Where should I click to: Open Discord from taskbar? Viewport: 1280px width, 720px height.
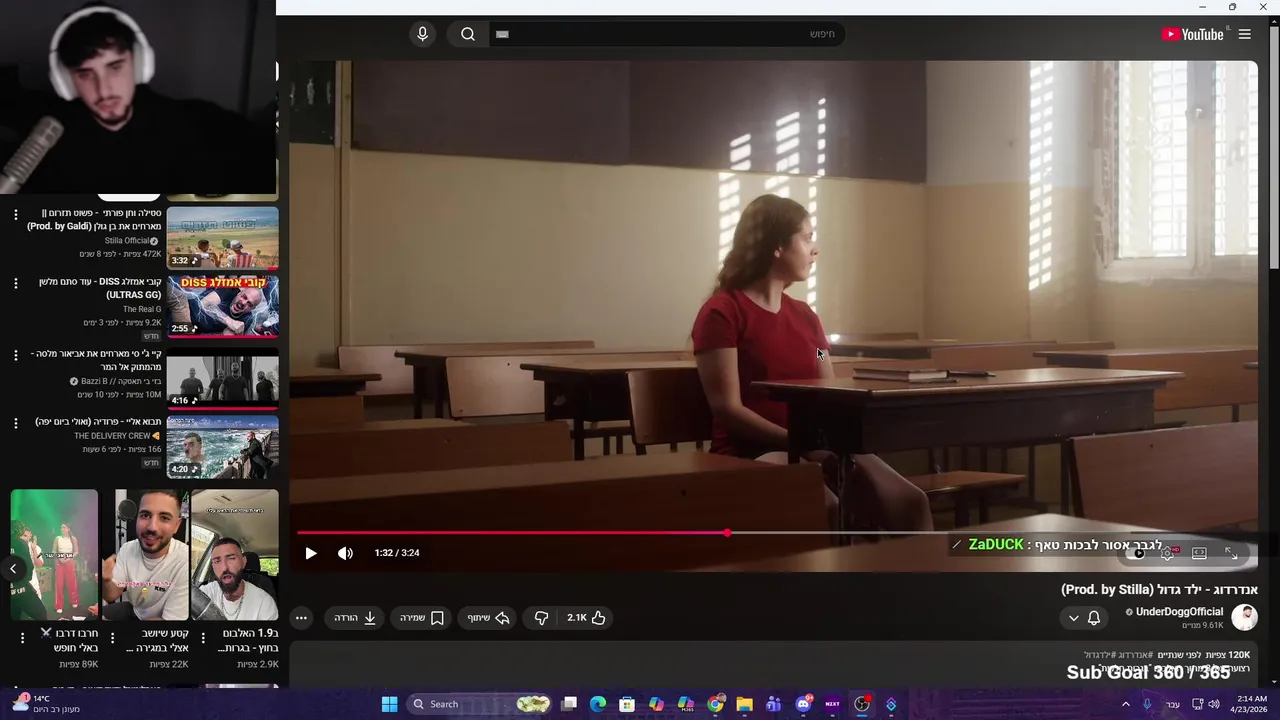[803, 704]
